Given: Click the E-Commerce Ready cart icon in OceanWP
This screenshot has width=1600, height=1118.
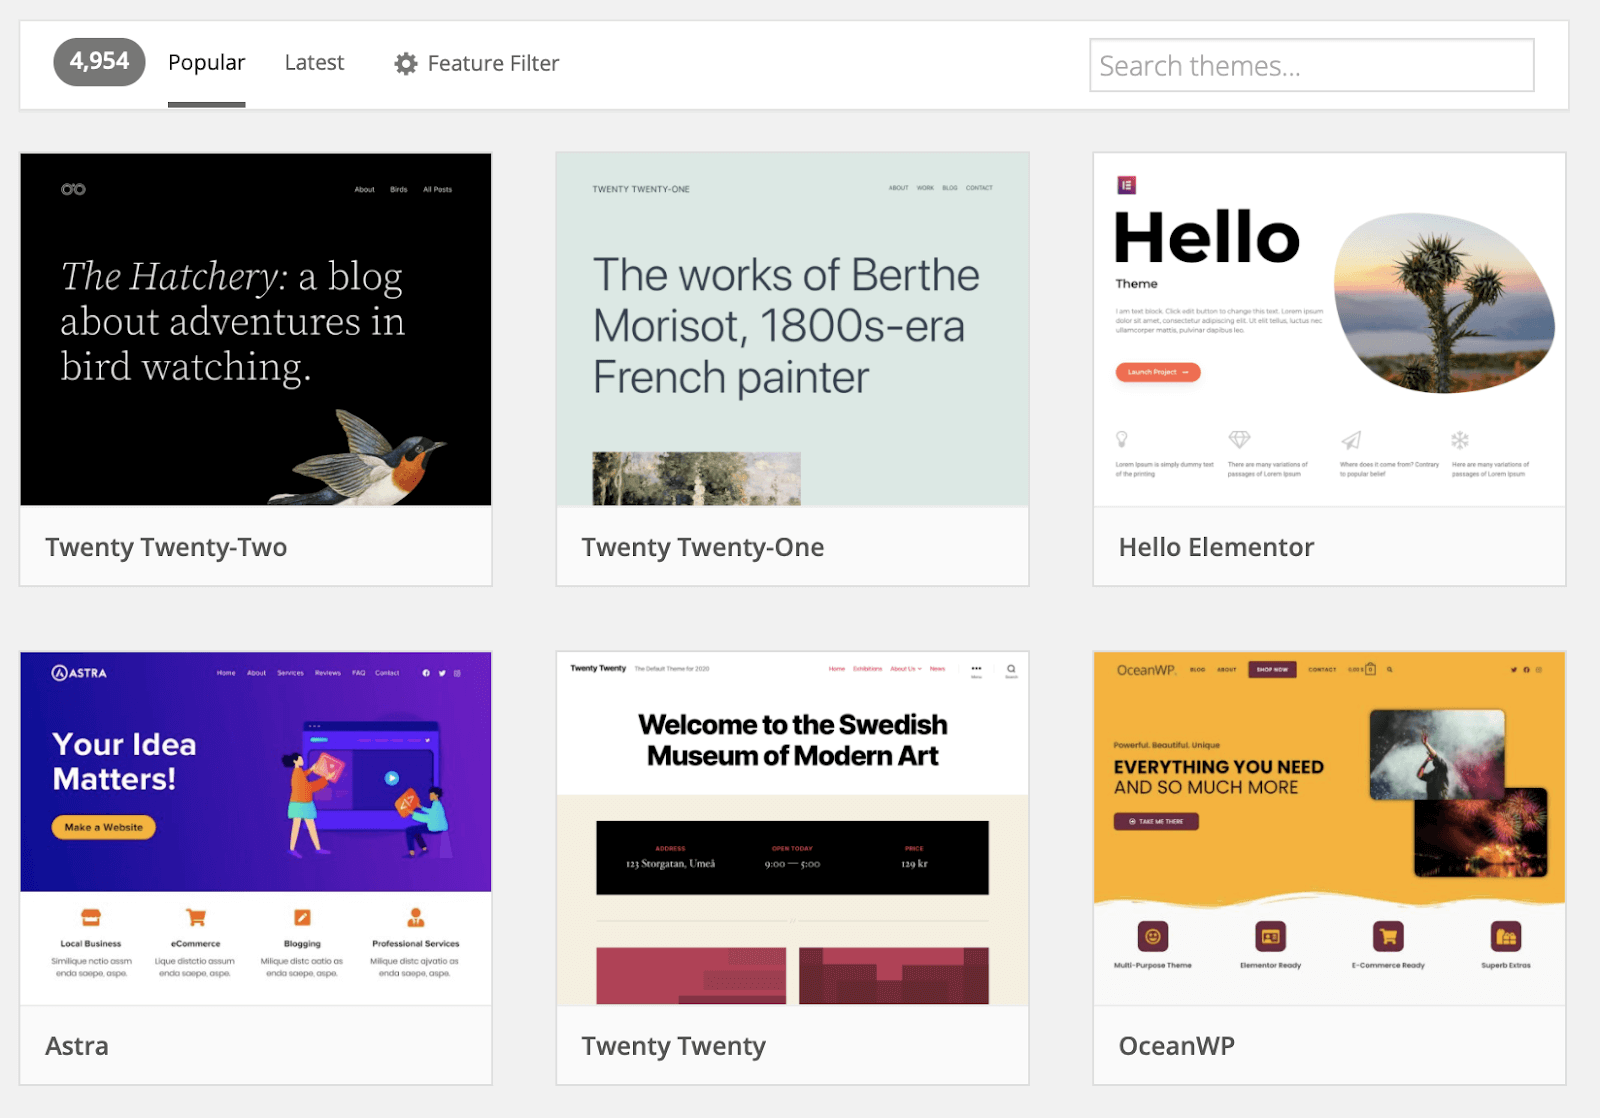Looking at the screenshot, I should click(x=1388, y=936).
